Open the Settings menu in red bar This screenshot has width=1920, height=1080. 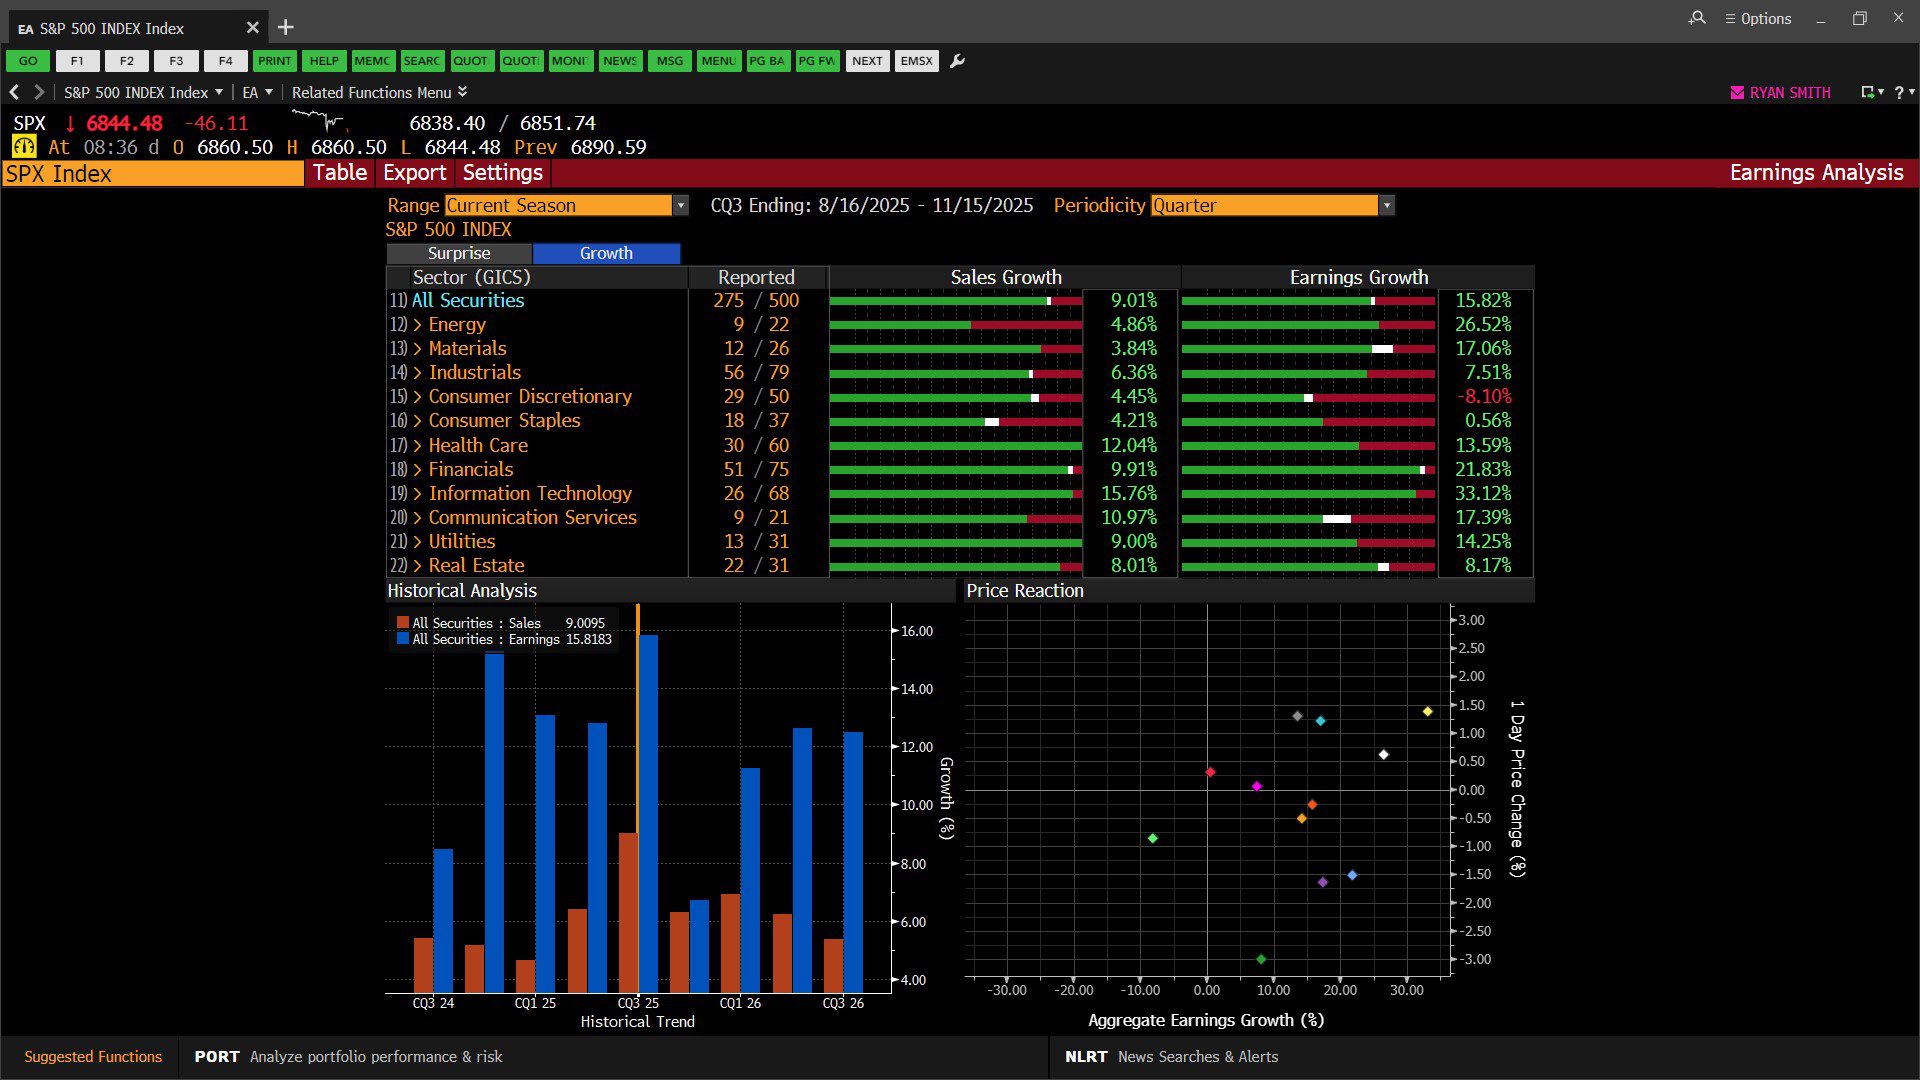pos(502,173)
